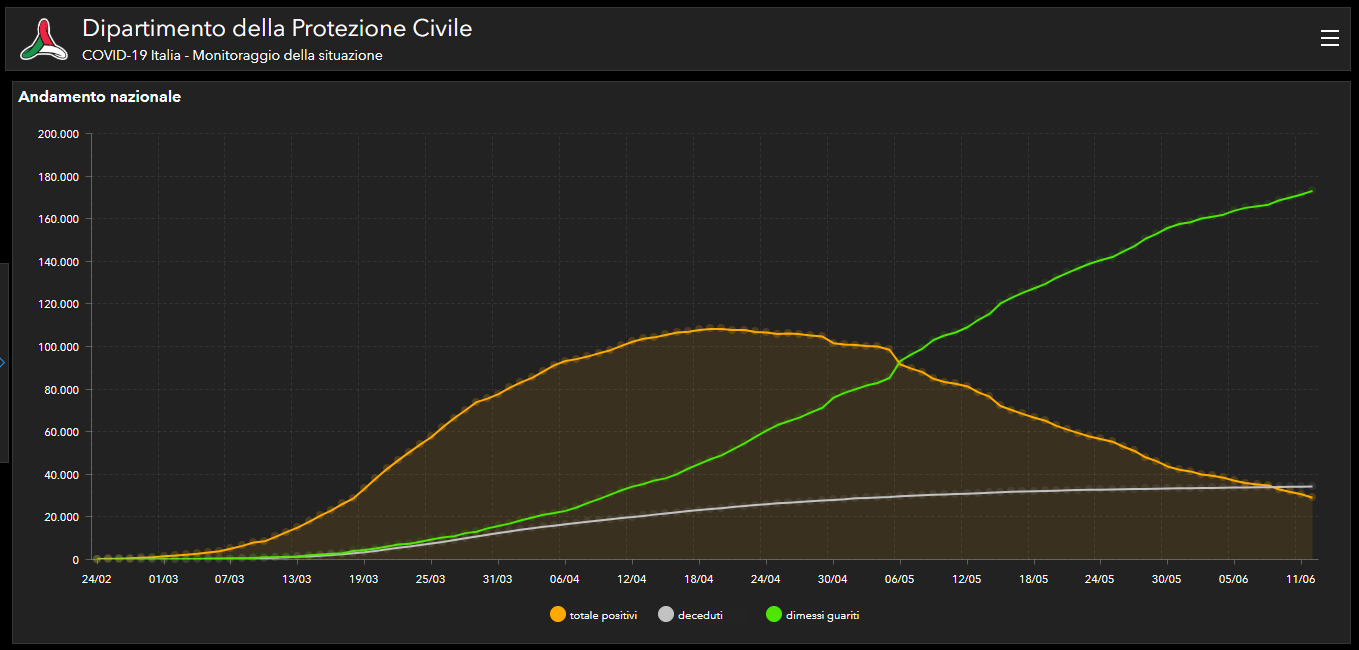
Task: Click the 100.000 value on the y-axis
Action: coord(57,347)
